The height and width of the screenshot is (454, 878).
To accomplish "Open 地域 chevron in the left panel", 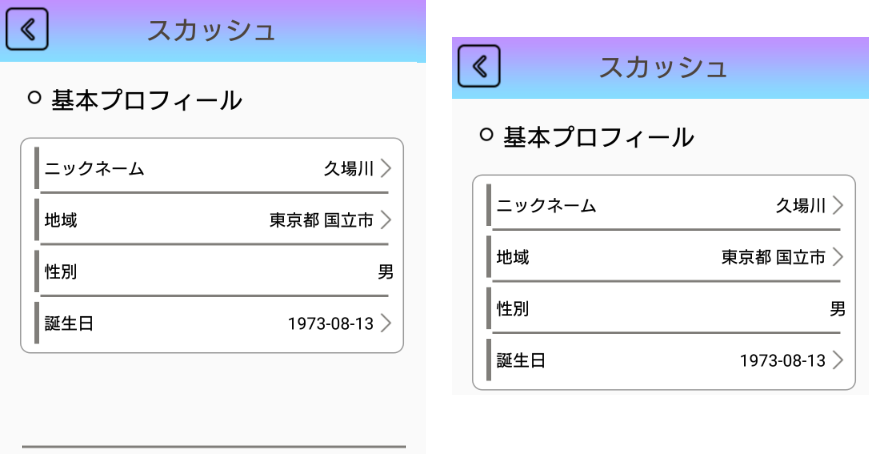I will click(x=386, y=220).
